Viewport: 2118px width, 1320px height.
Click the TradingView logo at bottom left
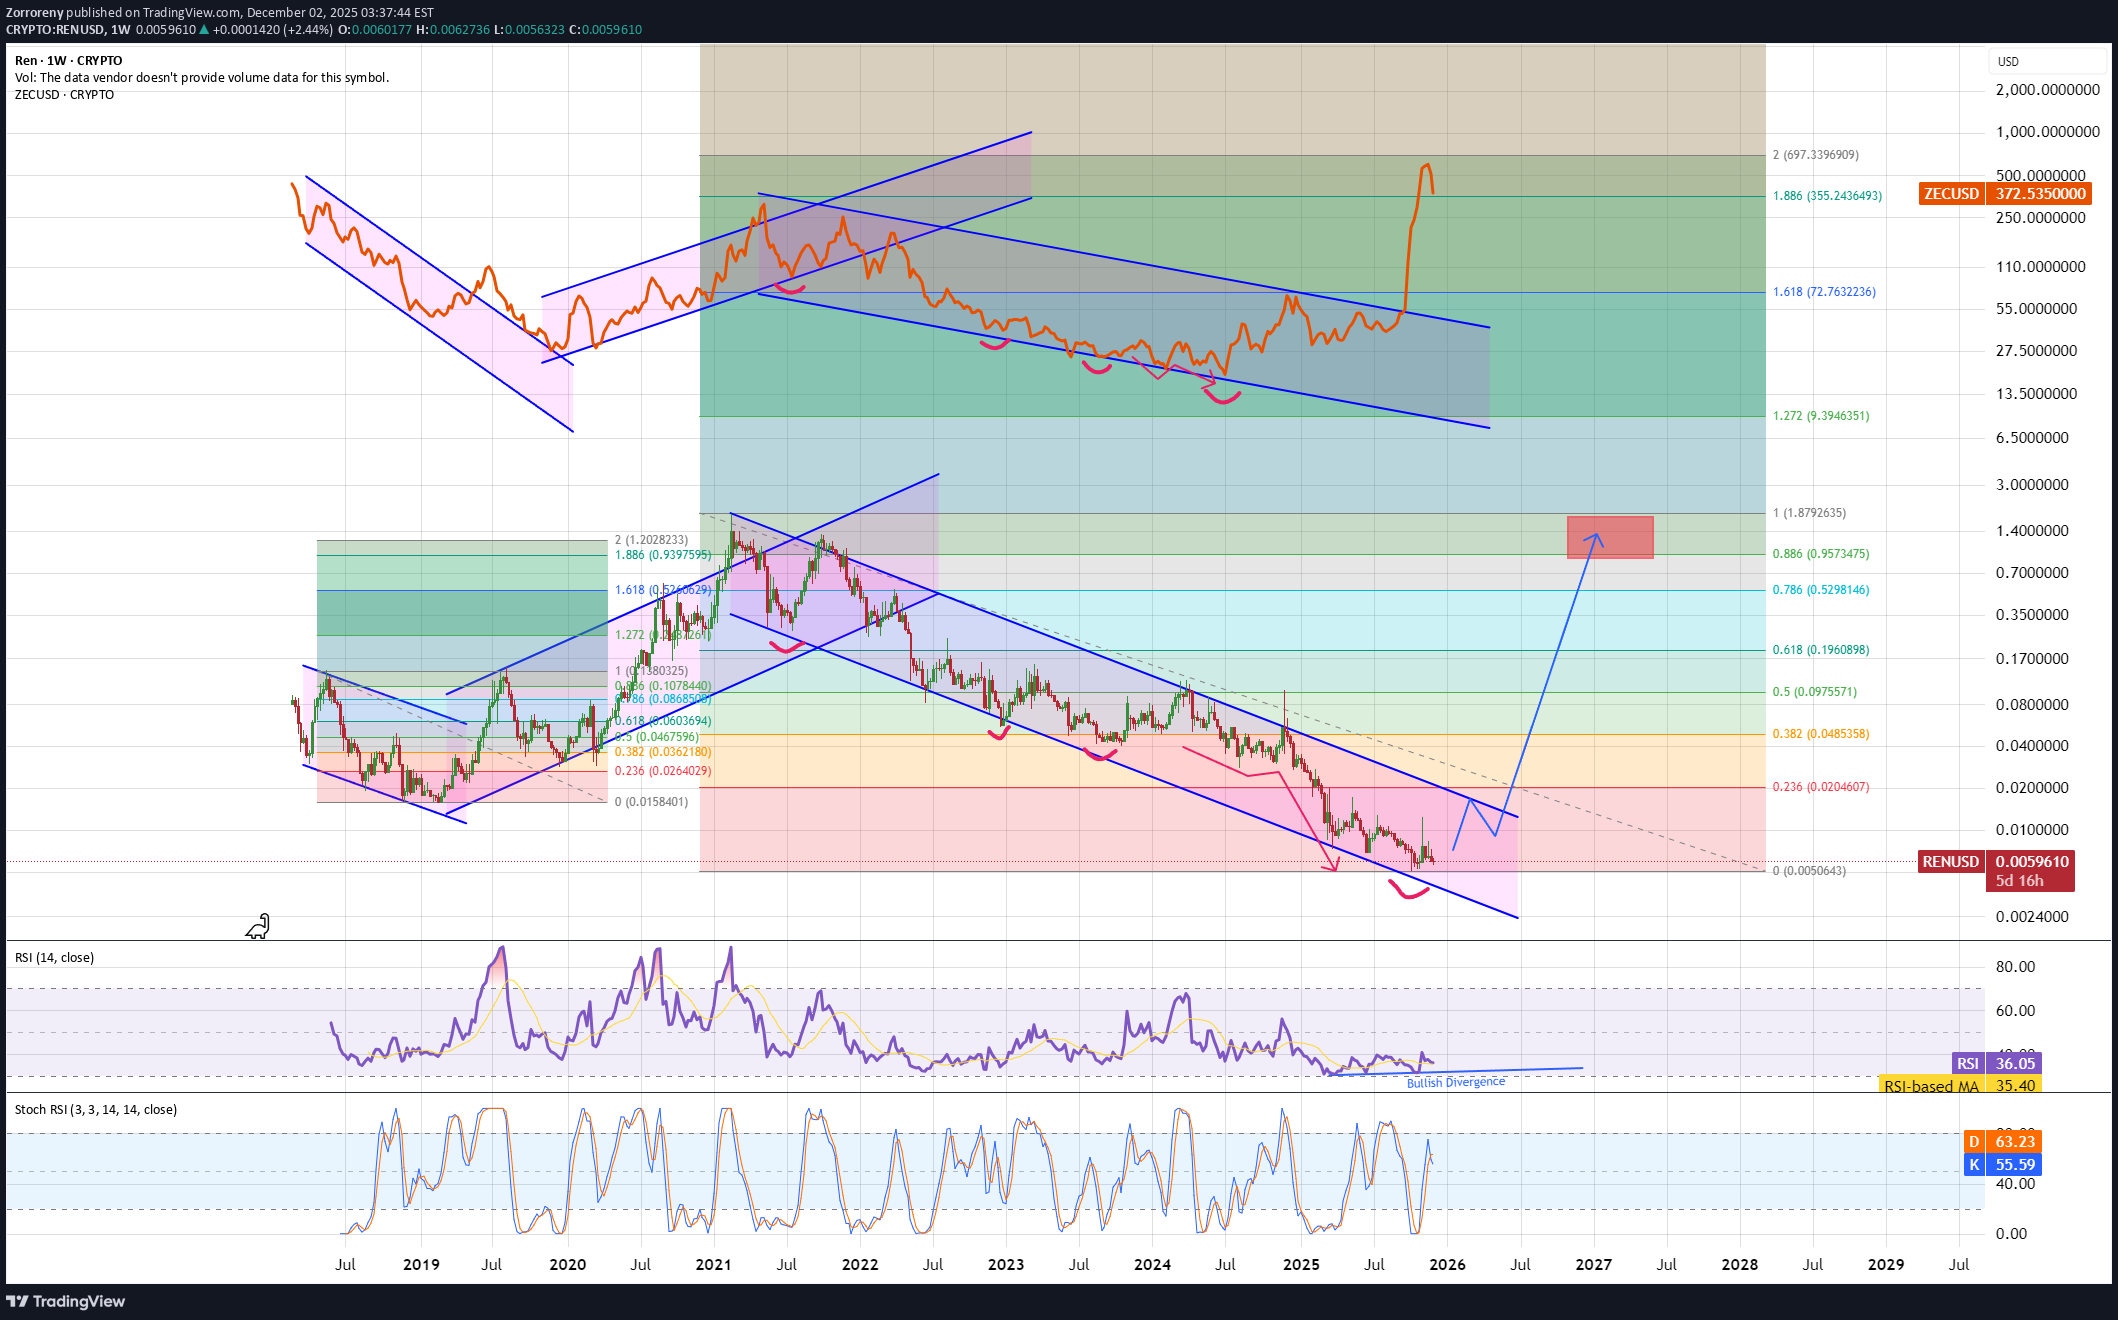(66, 1301)
